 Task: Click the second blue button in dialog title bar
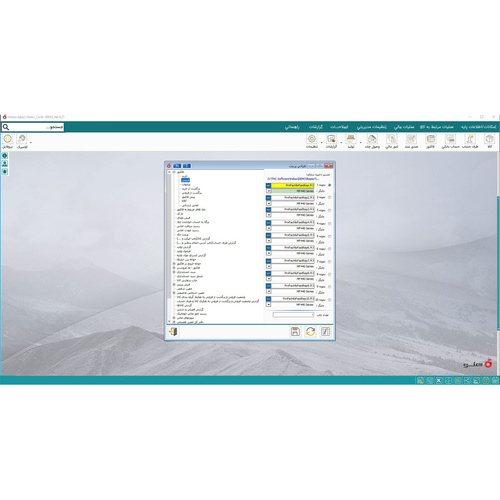187,166
